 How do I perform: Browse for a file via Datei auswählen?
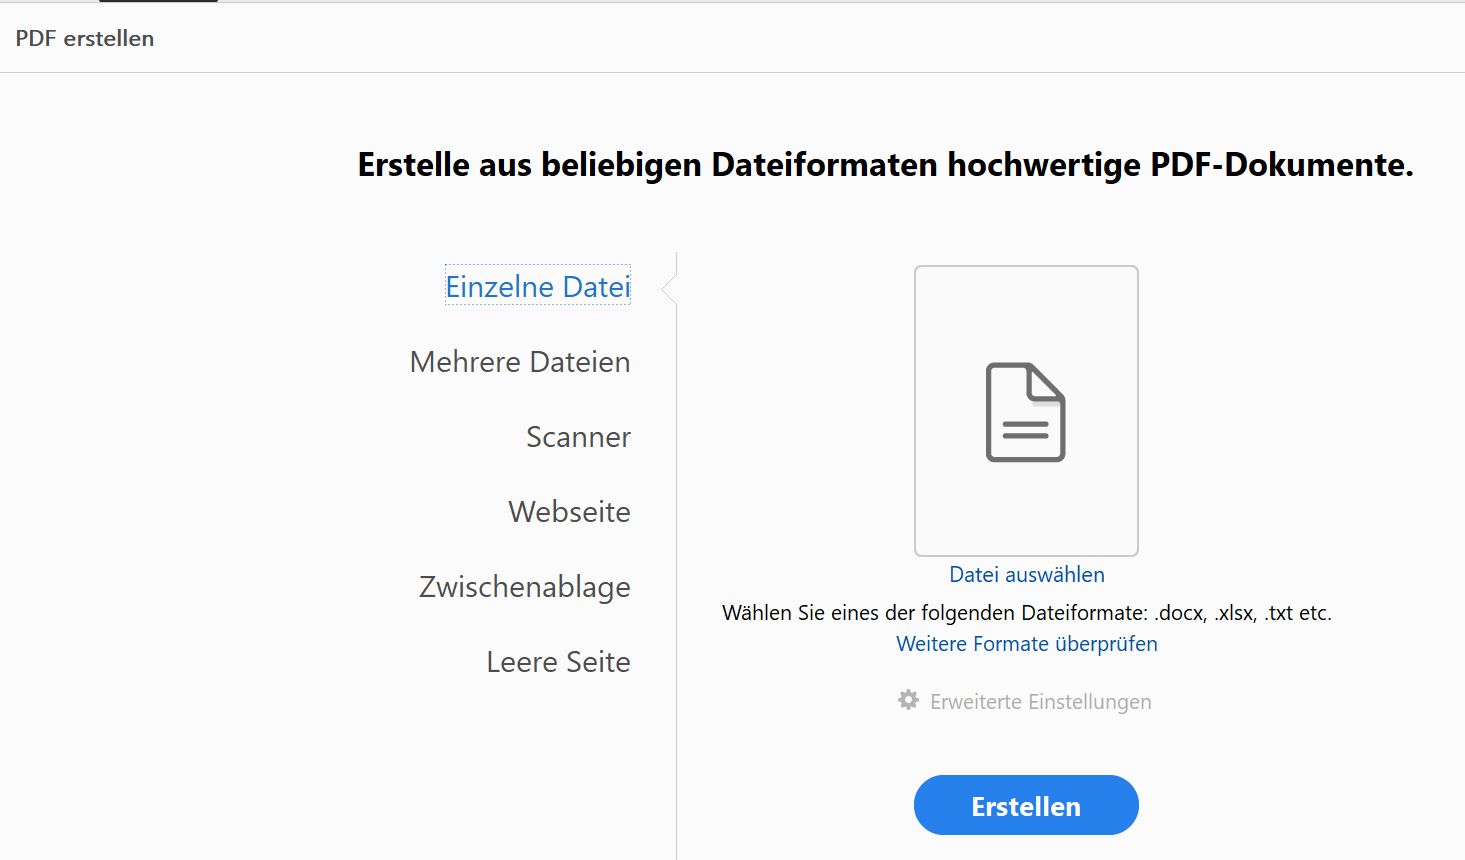1025,574
